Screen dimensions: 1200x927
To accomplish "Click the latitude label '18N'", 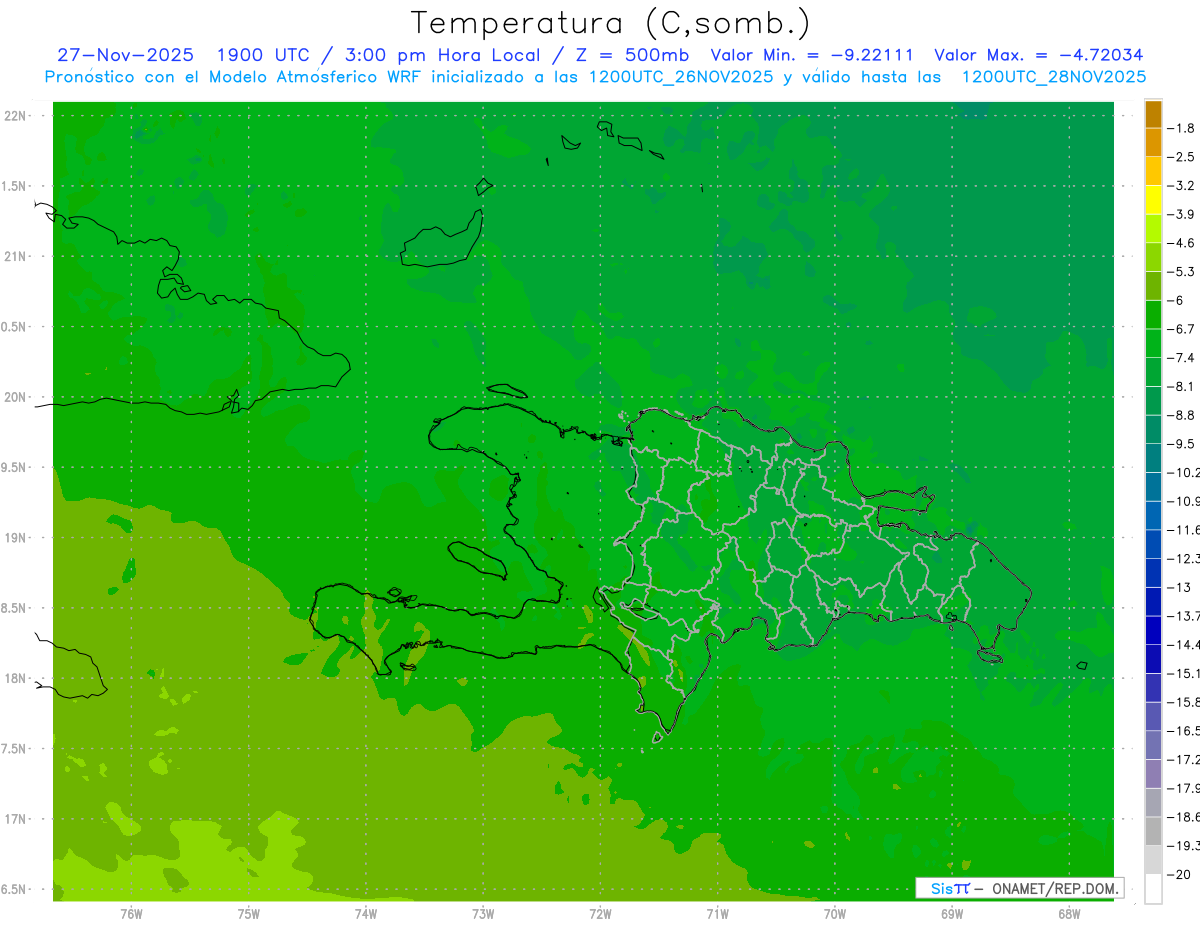I will [x=15, y=678].
